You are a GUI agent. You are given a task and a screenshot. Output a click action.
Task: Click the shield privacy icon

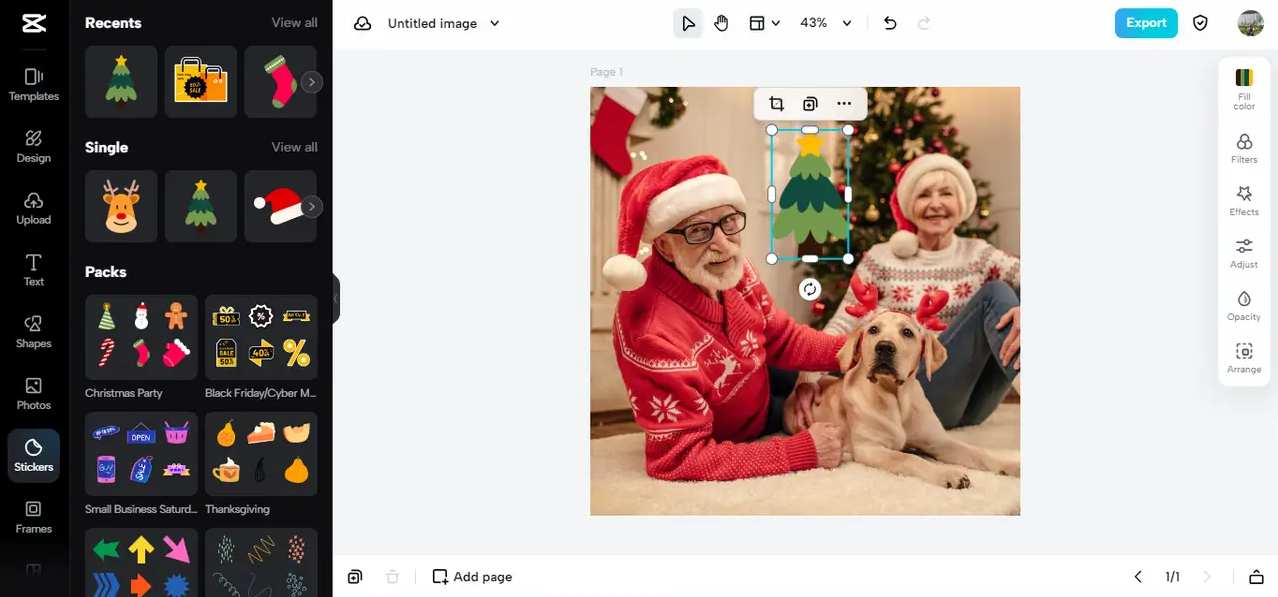[x=1201, y=23]
